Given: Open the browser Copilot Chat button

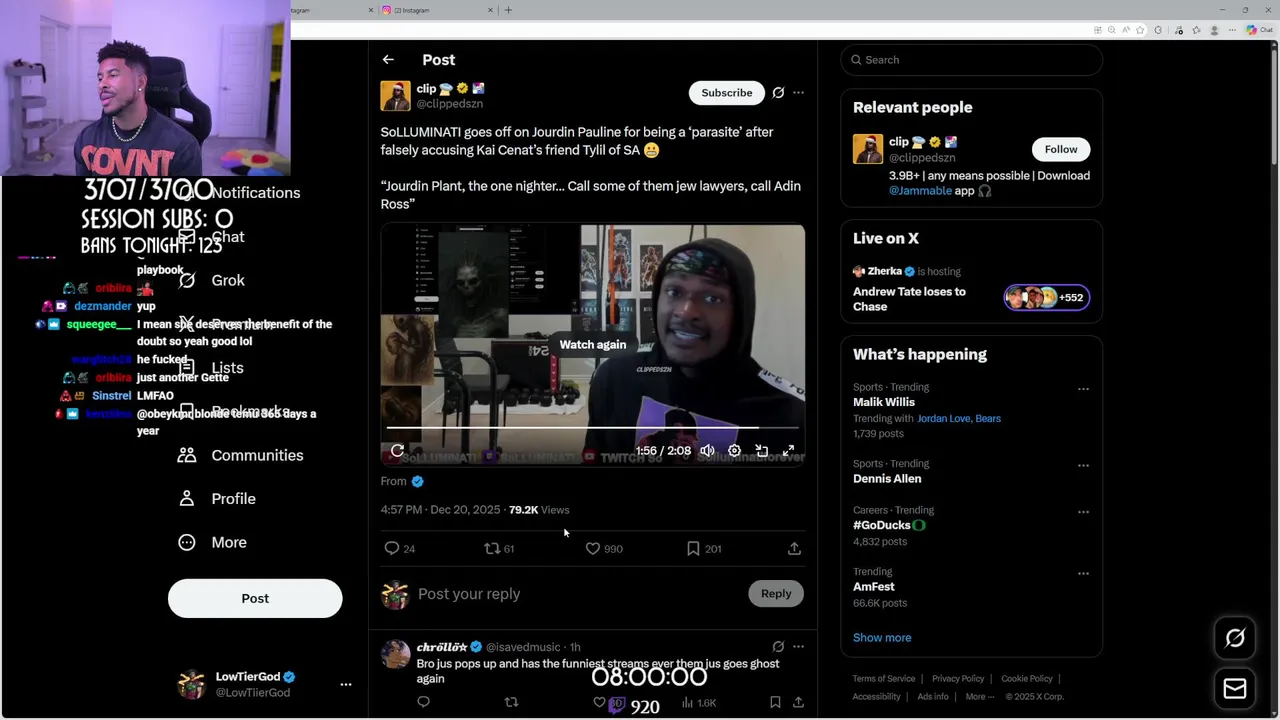Looking at the screenshot, I should click(1258, 30).
